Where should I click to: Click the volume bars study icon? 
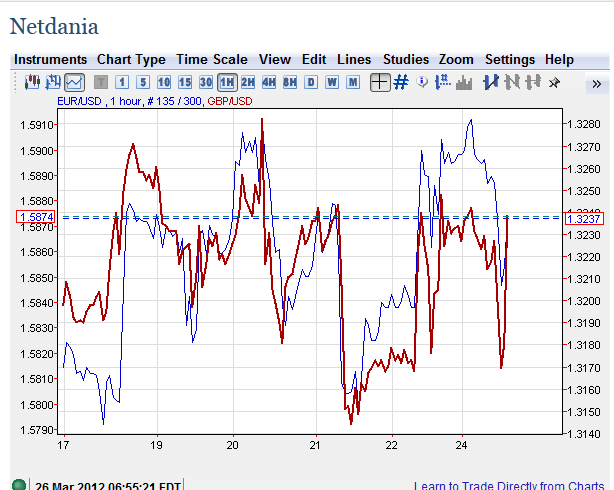[463, 82]
